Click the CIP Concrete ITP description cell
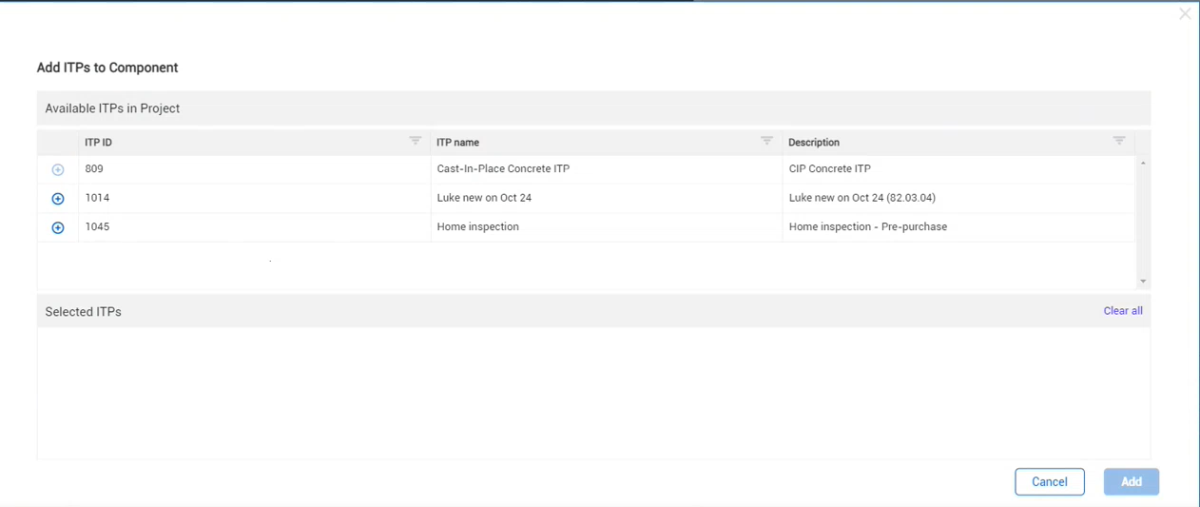The height and width of the screenshot is (507, 1200). (829, 169)
